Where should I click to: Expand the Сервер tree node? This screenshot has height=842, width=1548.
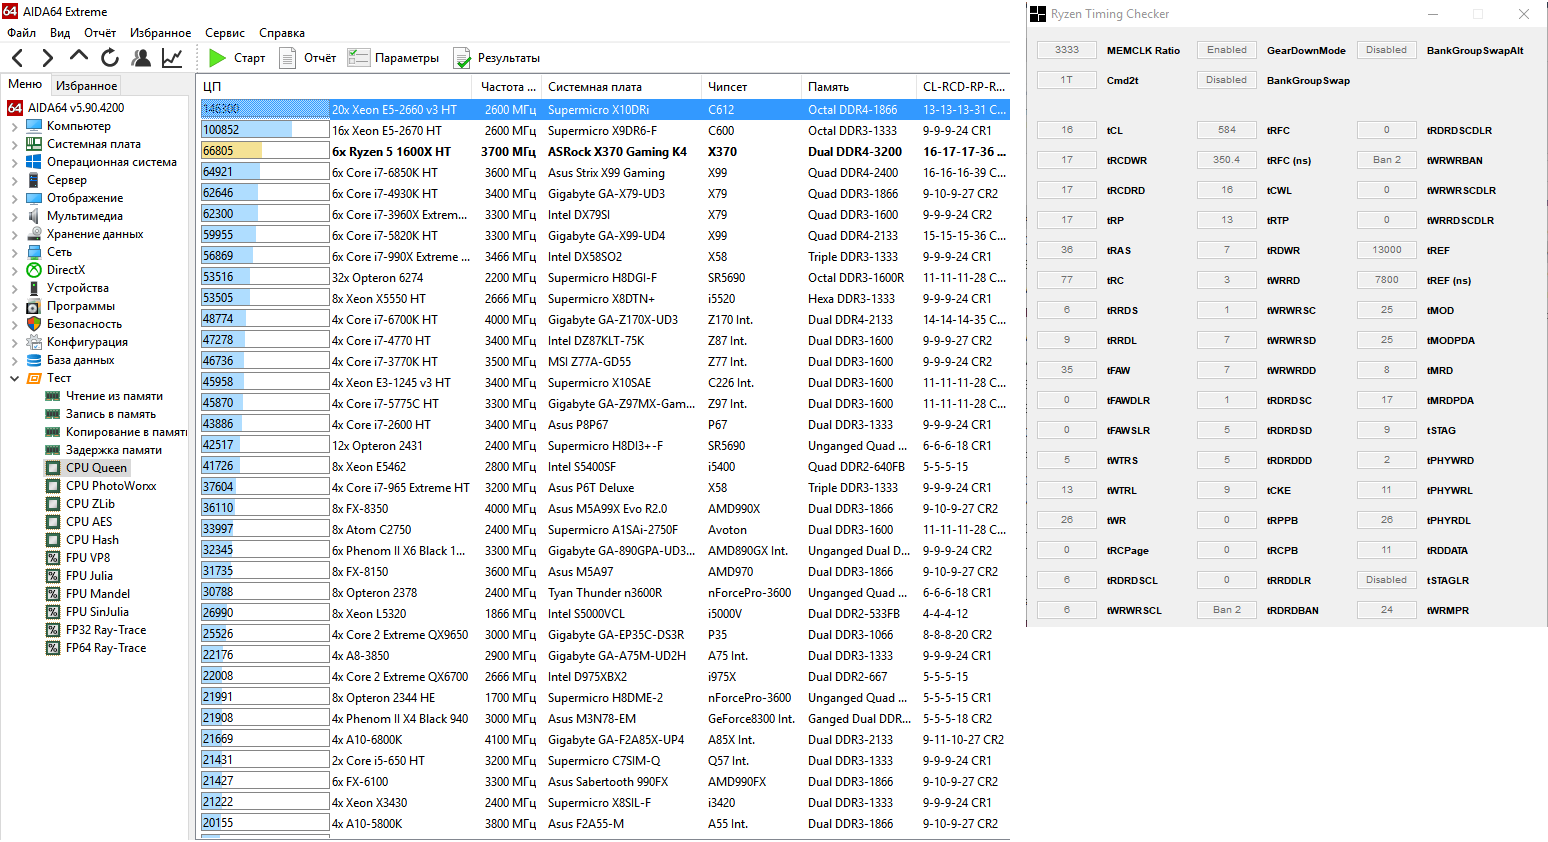pos(14,181)
